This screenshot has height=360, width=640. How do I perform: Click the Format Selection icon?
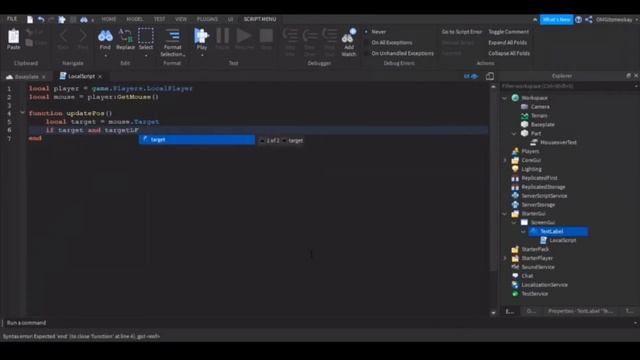173,36
